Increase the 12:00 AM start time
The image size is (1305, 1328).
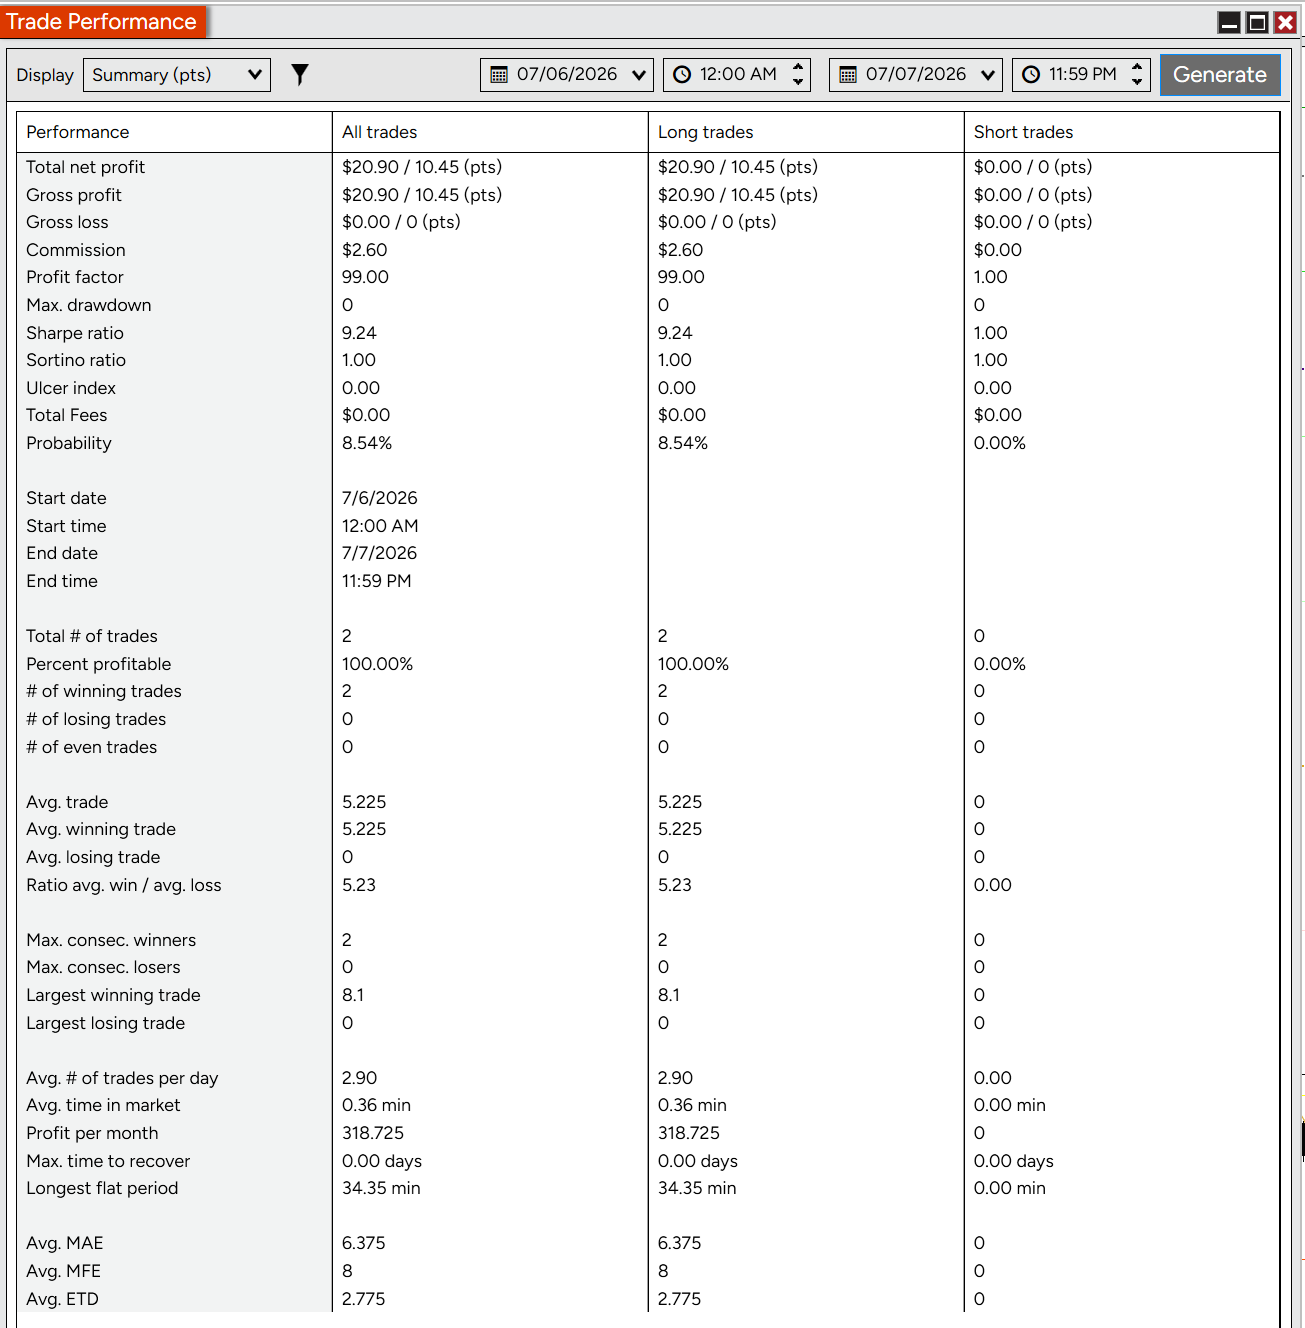pos(798,67)
